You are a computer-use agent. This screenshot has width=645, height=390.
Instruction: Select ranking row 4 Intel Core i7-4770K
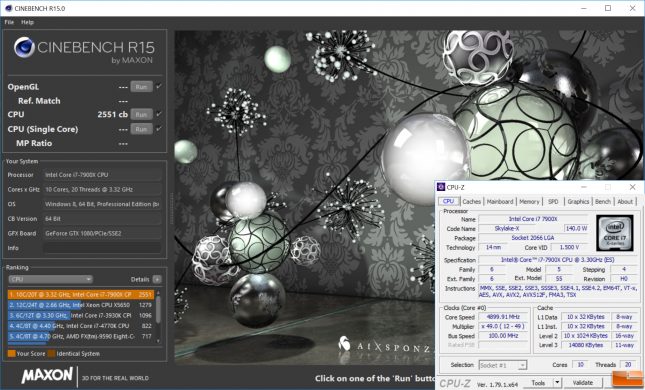pos(81,326)
